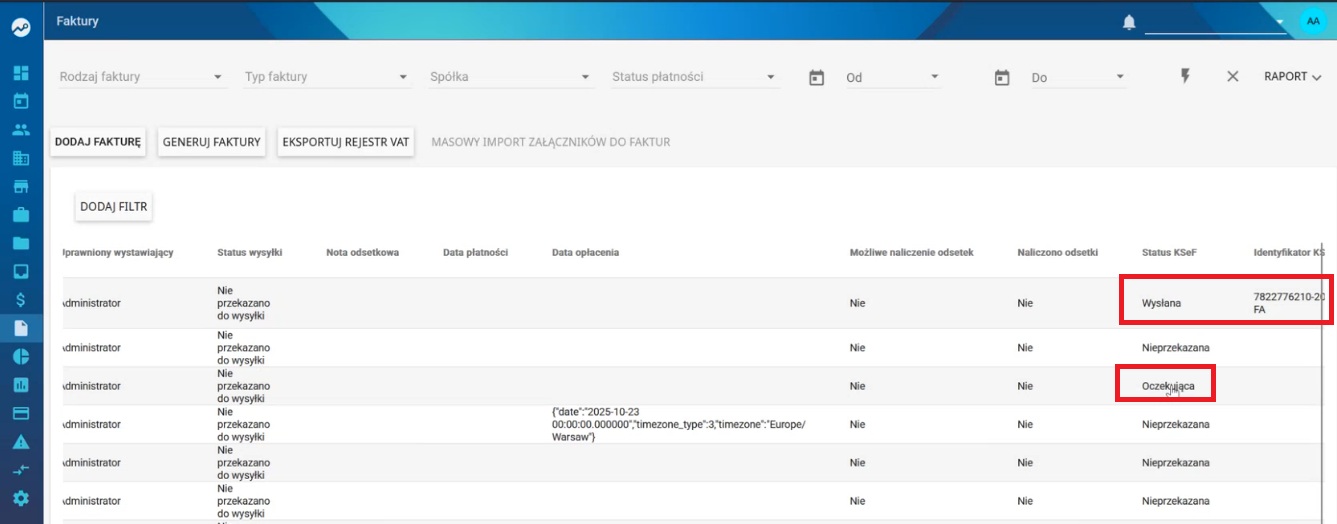Click the DODAJ FILTR button
1337x524 pixels.
(x=114, y=206)
